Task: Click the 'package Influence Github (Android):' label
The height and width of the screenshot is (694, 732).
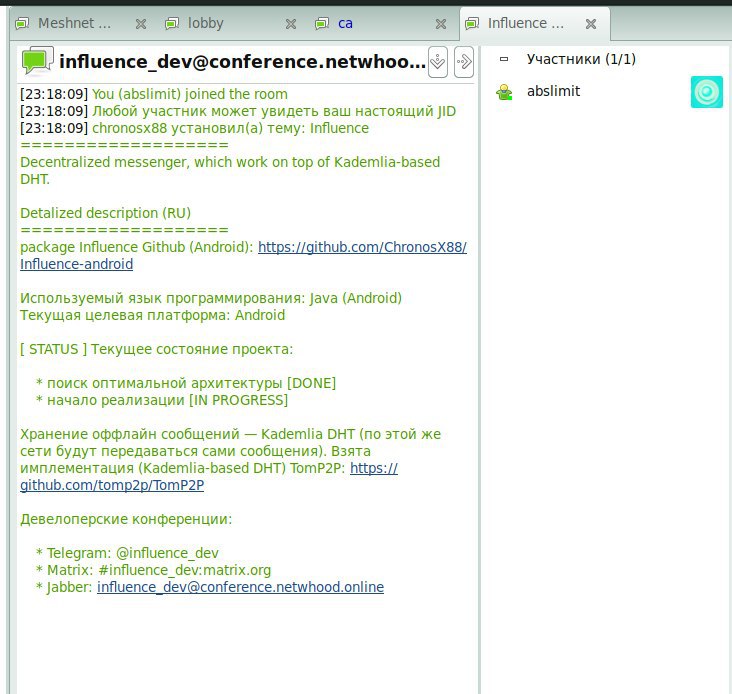Action: pyautogui.click(x=137, y=247)
